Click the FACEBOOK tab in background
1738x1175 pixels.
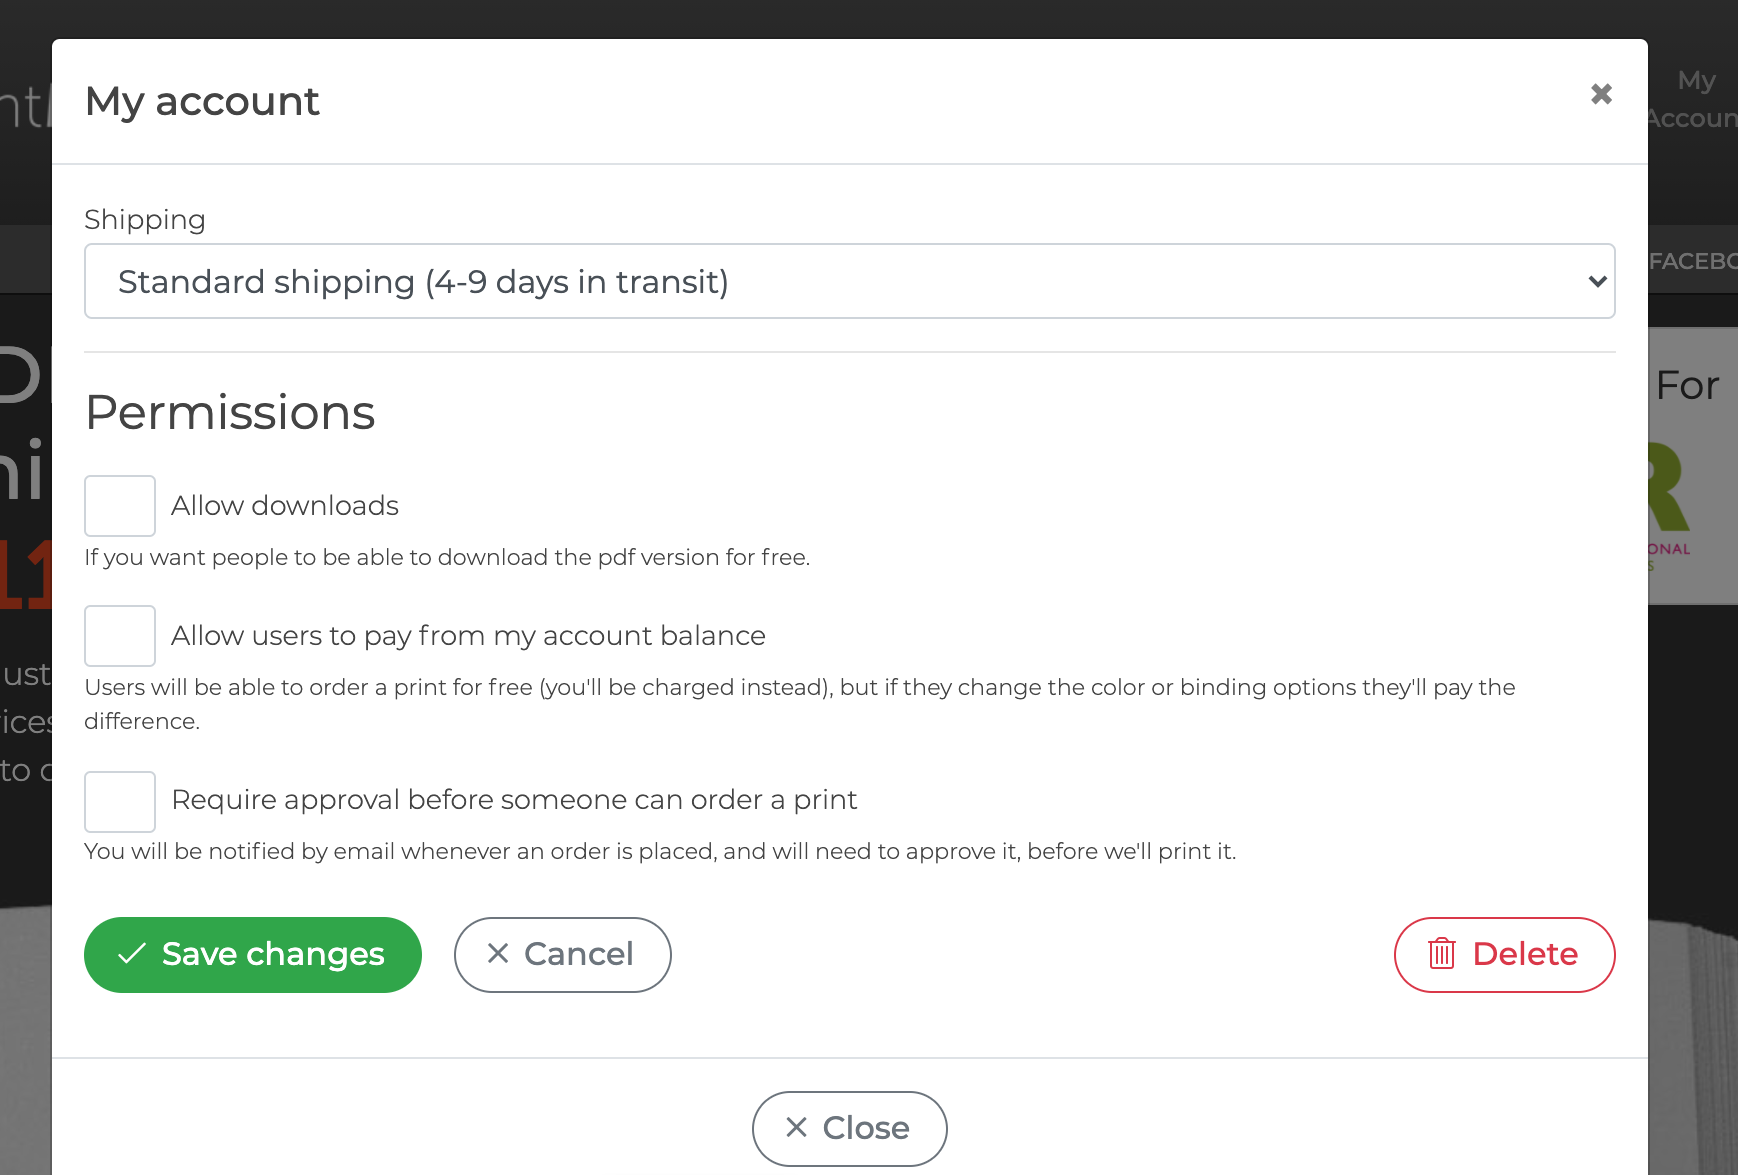click(1693, 261)
